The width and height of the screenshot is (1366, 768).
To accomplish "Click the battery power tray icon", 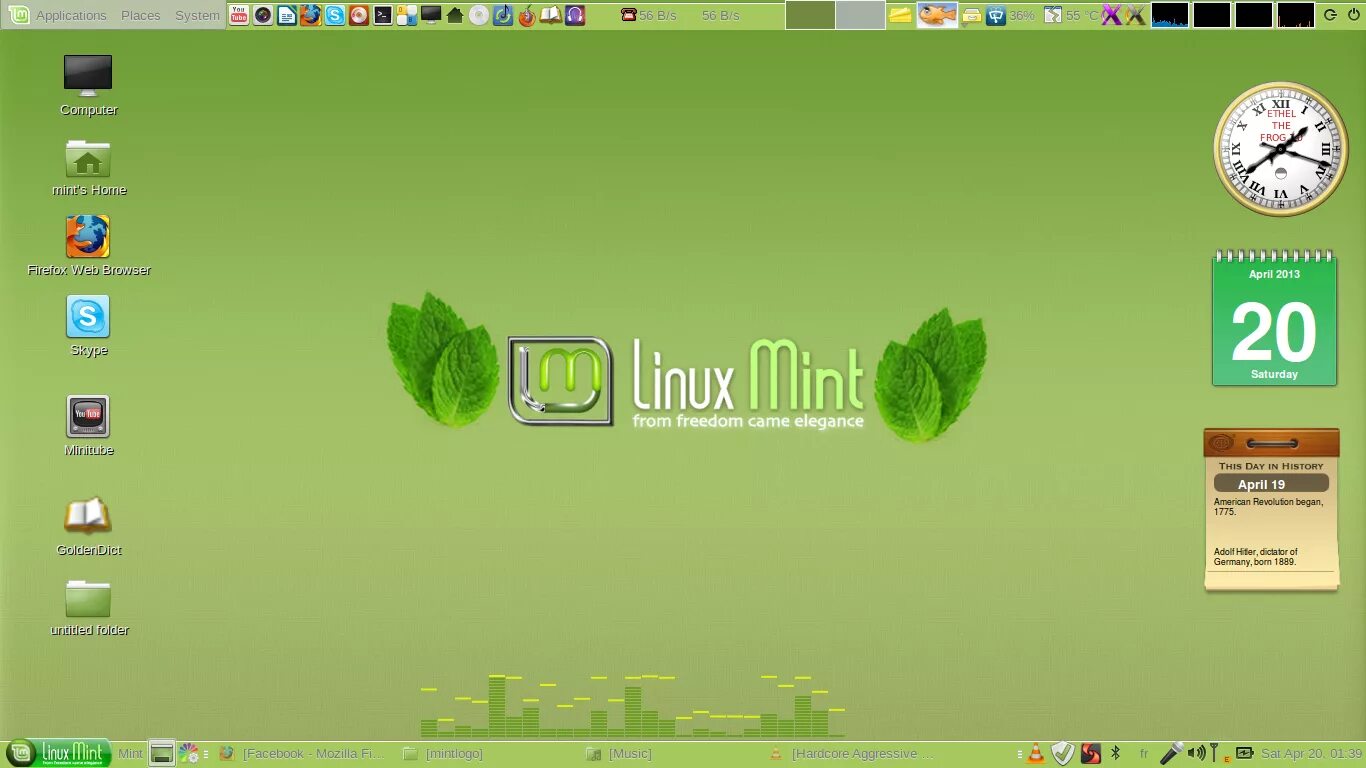I will coord(1244,754).
